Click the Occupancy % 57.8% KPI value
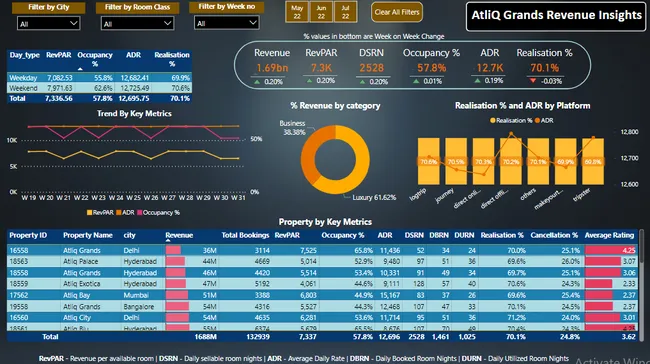 (432, 68)
